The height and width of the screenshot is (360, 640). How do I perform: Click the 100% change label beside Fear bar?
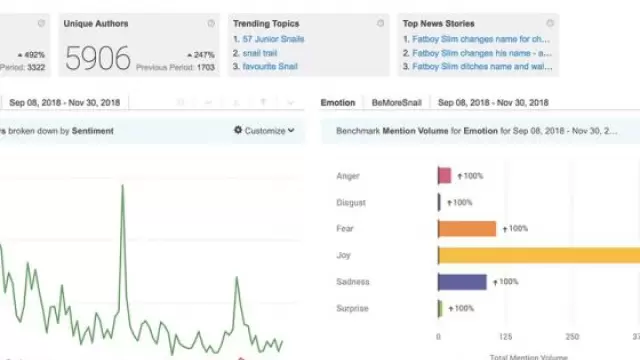click(515, 229)
